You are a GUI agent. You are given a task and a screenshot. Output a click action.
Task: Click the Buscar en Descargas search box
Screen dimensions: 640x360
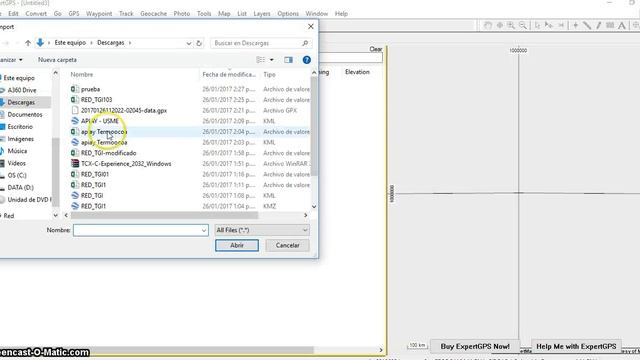pos(261,43)
